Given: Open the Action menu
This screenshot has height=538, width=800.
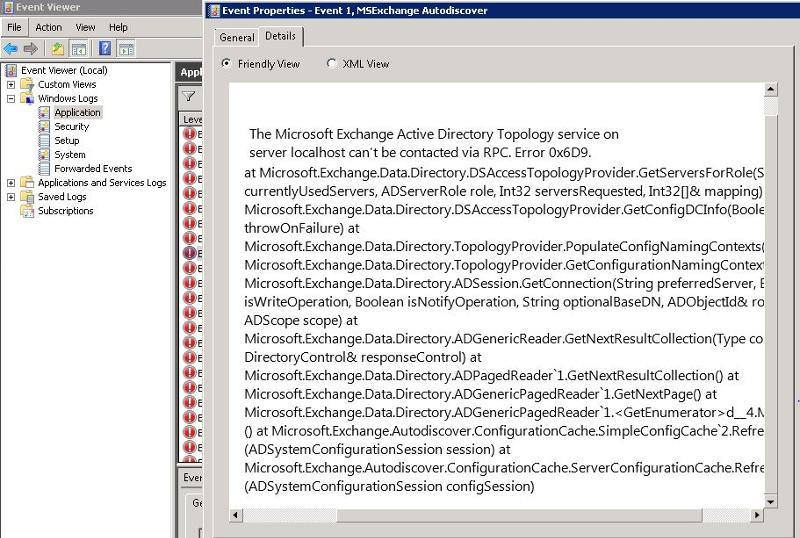Looking at the screenshot, I should tap(48, 28).
